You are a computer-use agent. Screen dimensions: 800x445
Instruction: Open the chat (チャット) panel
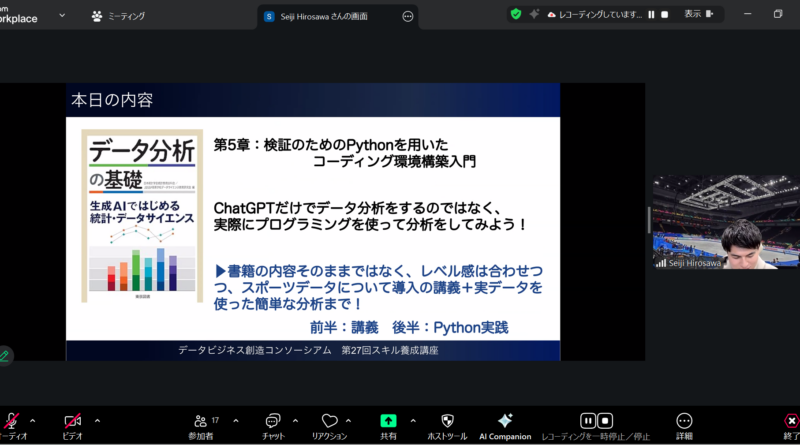(x=271, y=426)
